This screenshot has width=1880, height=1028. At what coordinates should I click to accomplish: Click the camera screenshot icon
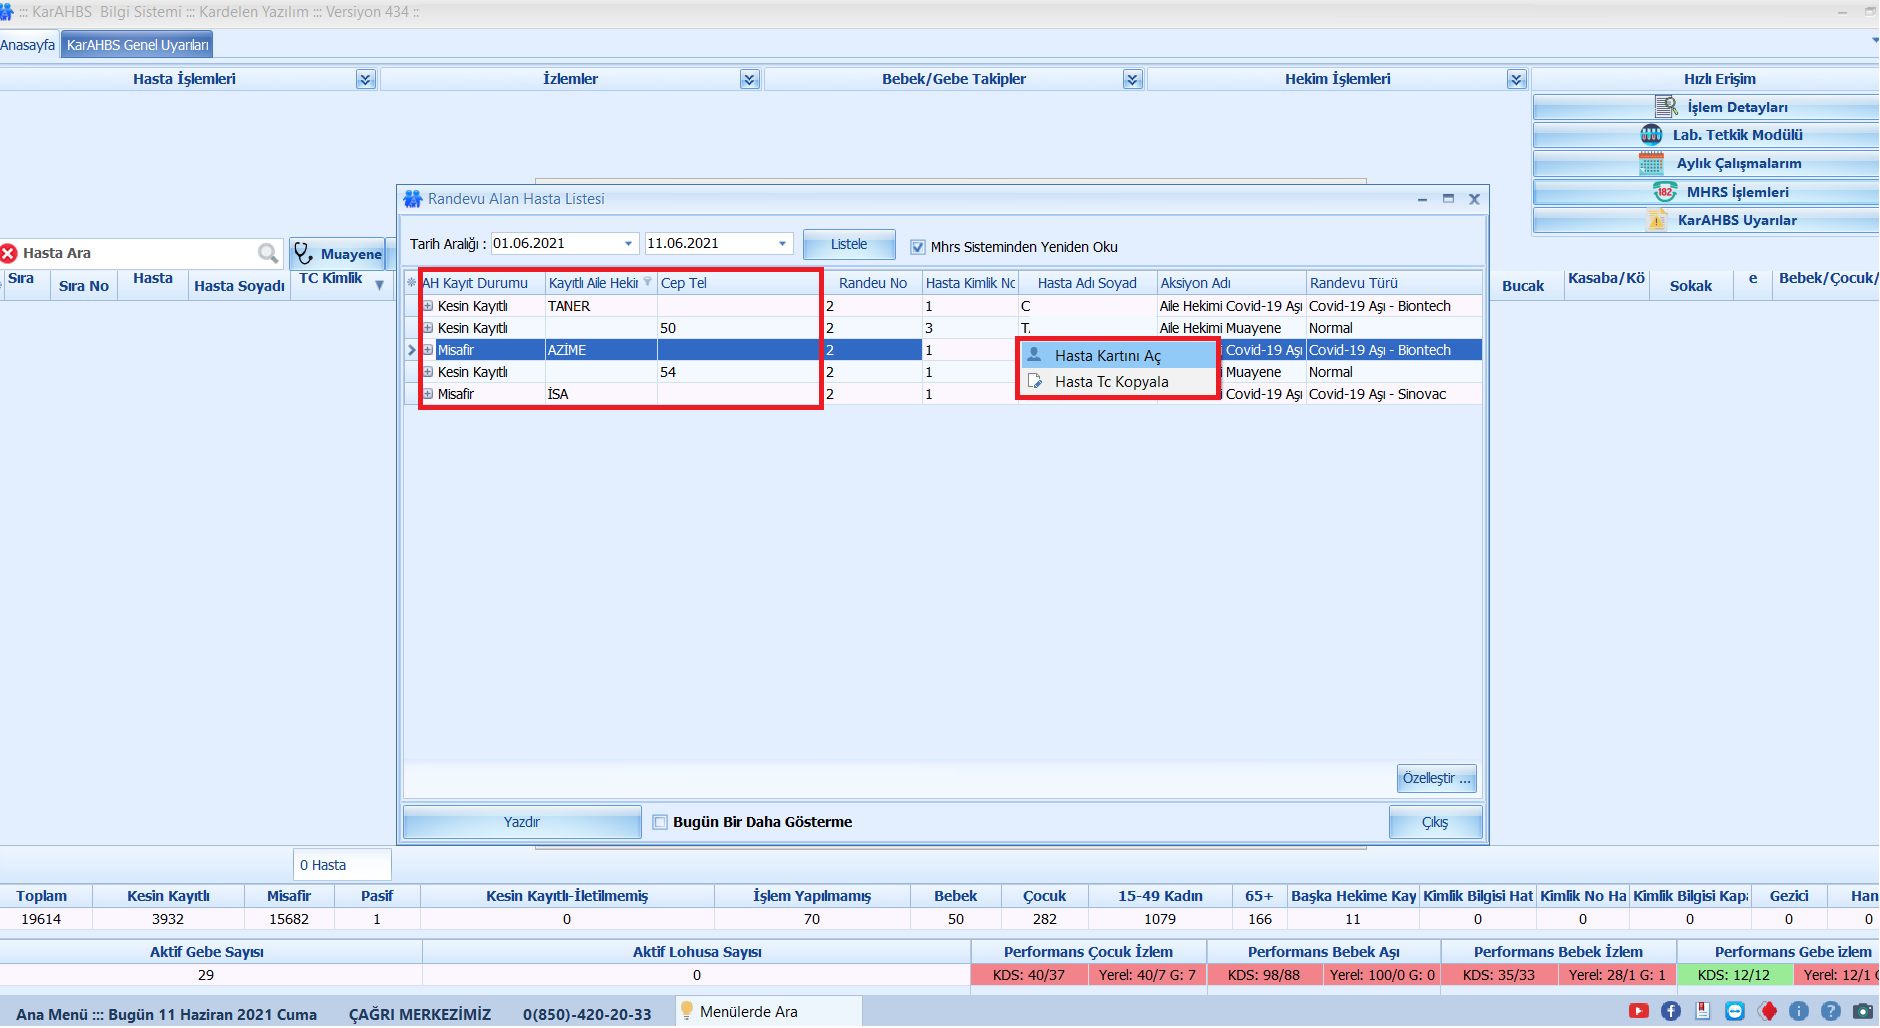[1863, 1011]
